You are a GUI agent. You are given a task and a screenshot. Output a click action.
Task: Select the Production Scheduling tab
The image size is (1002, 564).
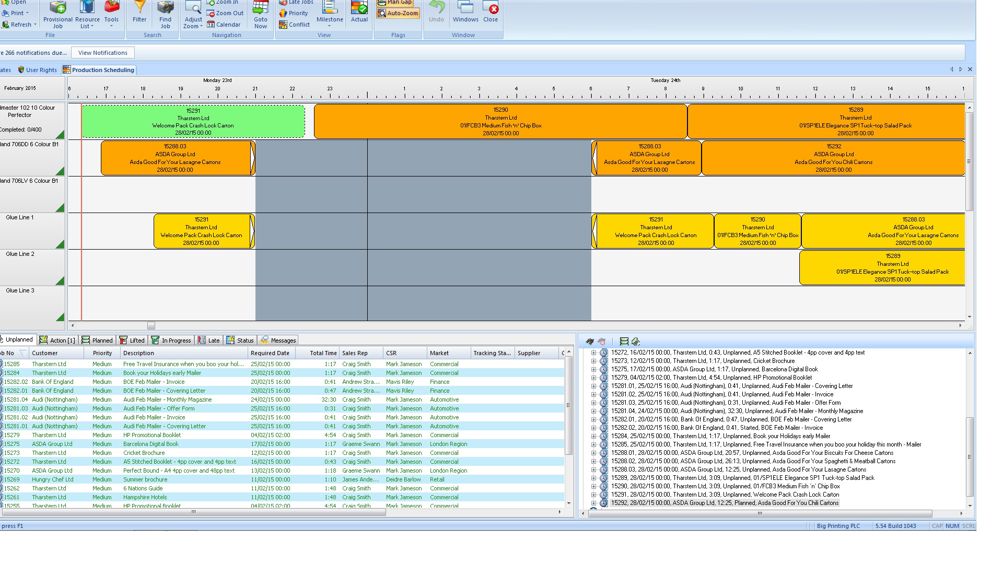coord(99,70)
